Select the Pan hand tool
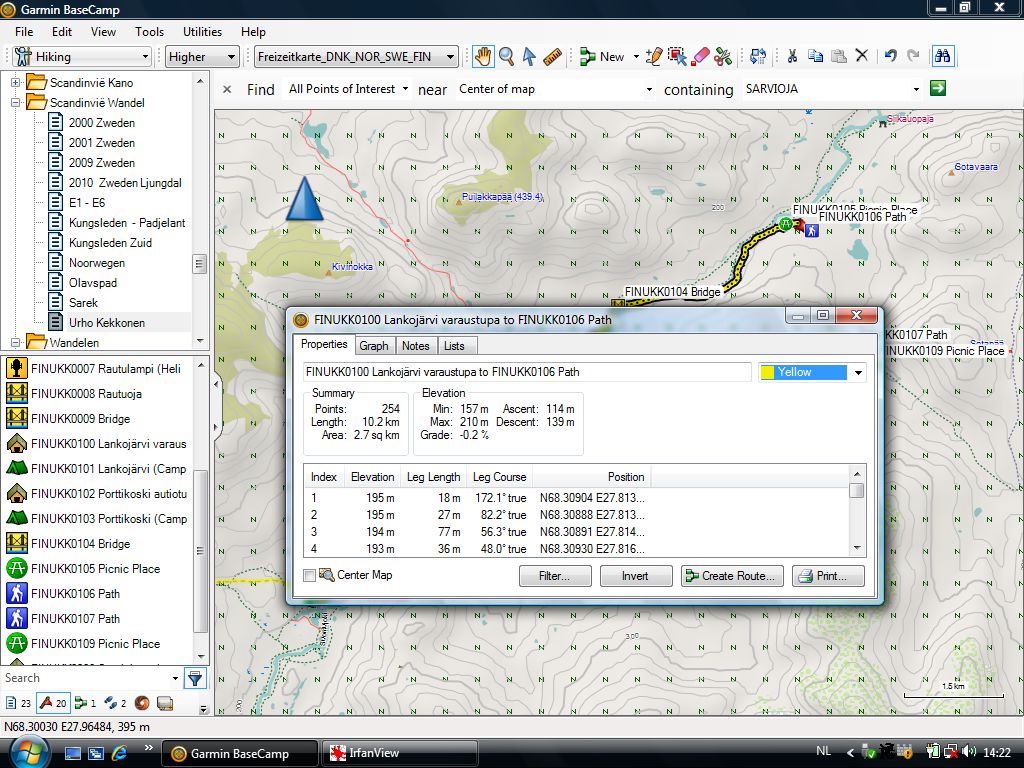Image resolution: width=1024 pixels, height=768 pixels. point(483,57)
